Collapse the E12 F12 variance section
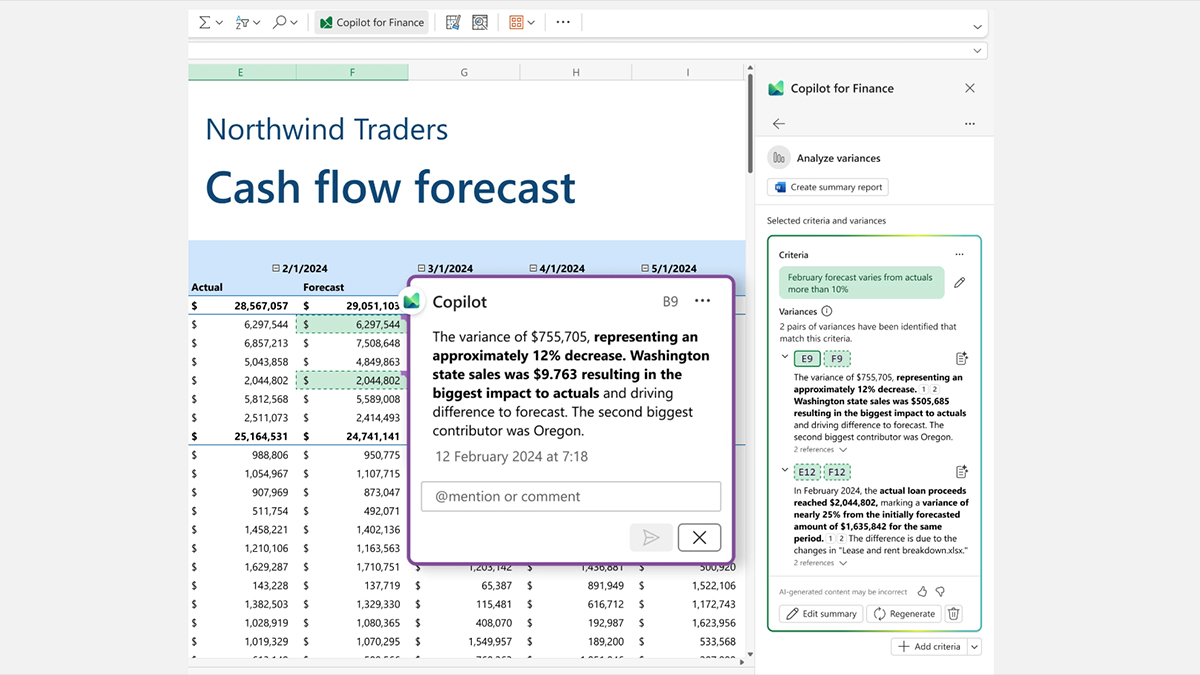 (x=784, y=471)
